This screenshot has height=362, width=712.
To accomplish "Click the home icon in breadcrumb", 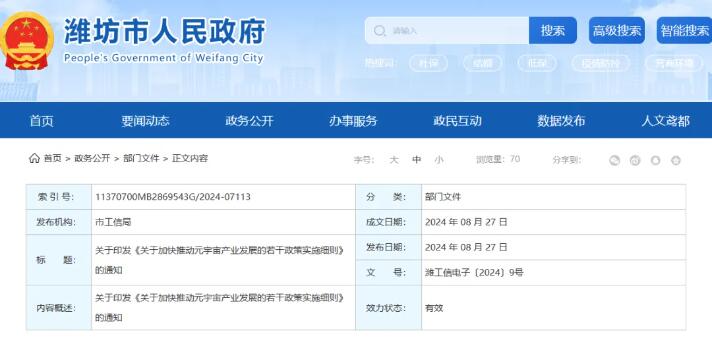I will [x=34, y=158].
